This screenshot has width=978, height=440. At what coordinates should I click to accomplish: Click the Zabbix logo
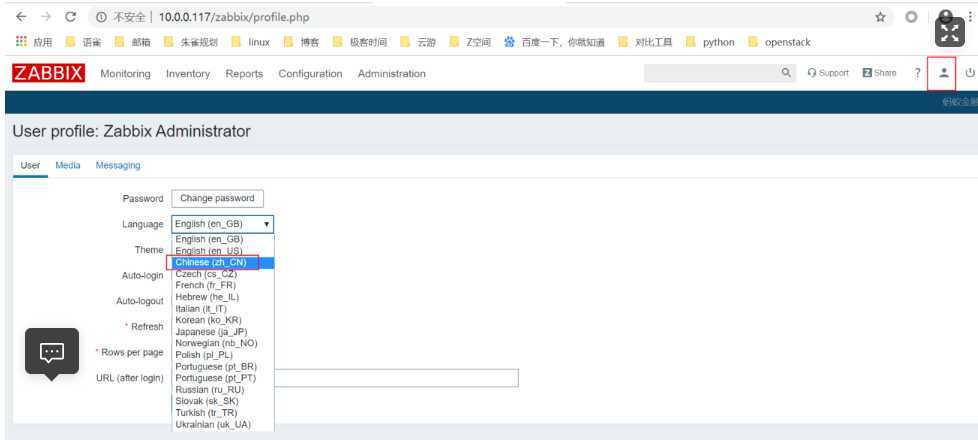coord(48,73)
